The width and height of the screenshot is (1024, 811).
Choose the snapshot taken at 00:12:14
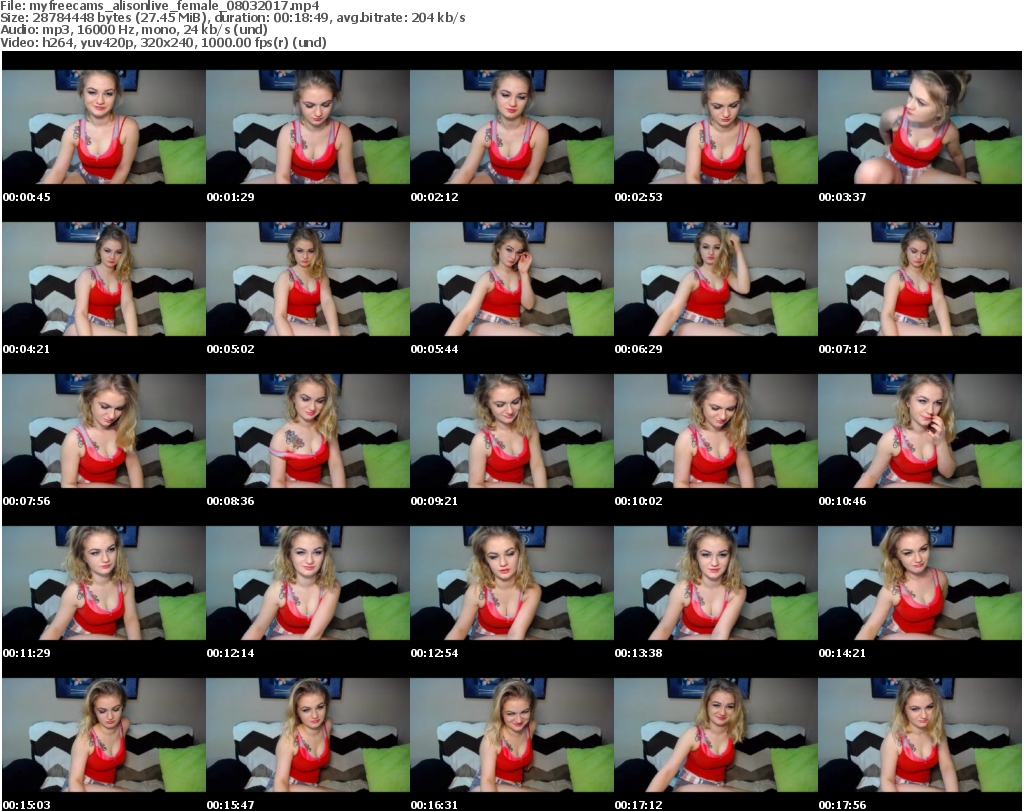[x=308, y=583]
